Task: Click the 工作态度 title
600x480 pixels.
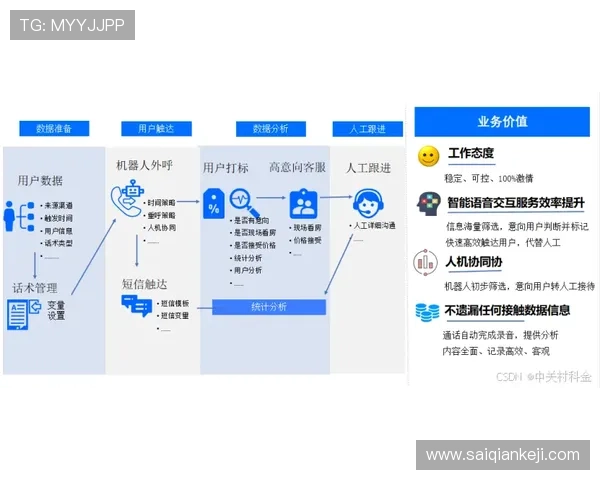Action: (x=471, y=153)
